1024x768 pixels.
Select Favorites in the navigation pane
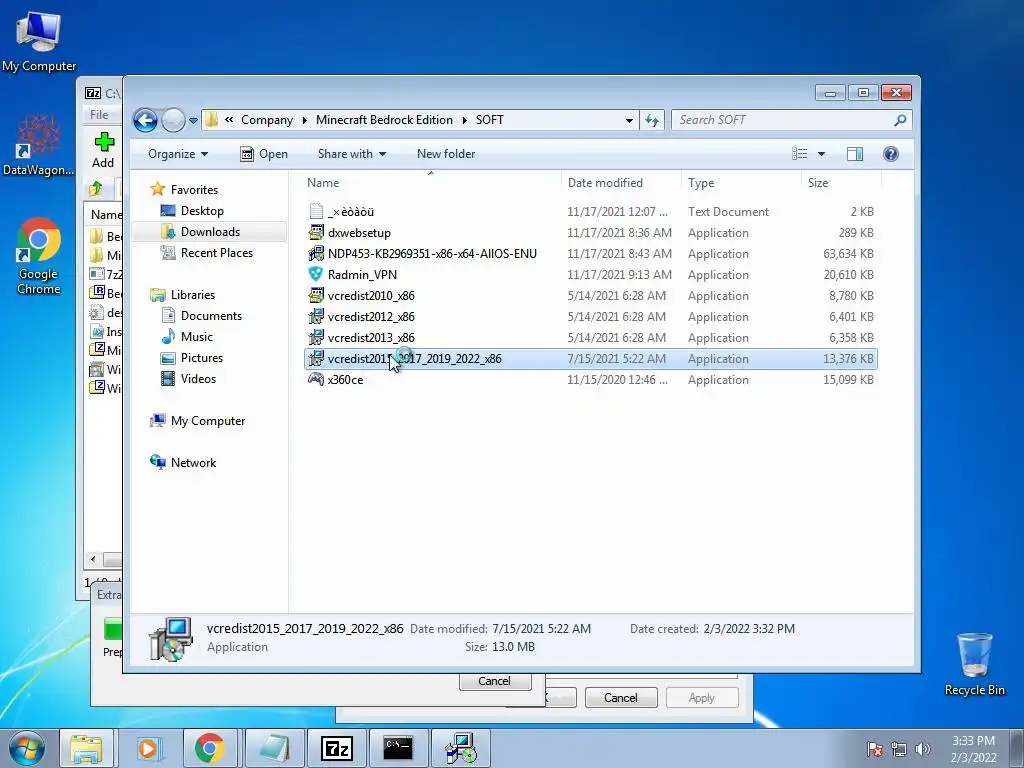pos(194,189)
